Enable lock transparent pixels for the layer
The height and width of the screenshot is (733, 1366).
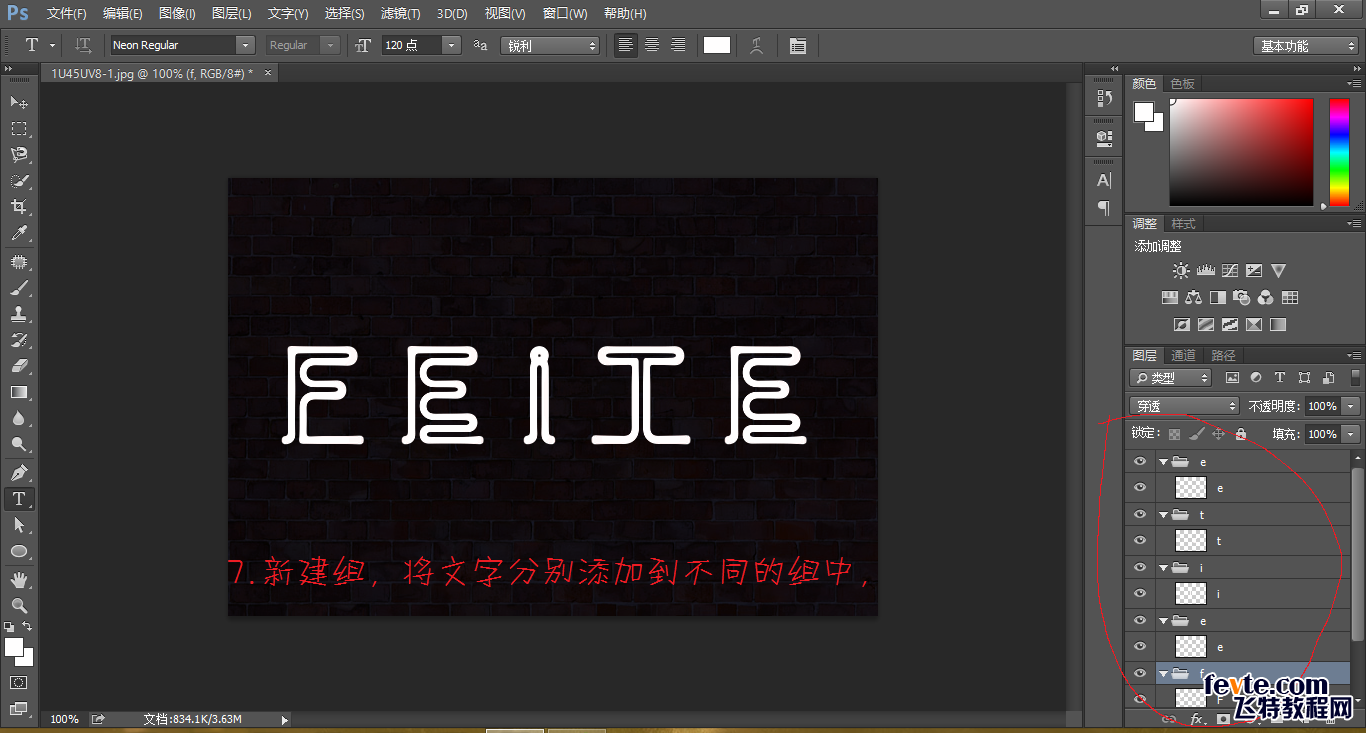click(1173, 433)
